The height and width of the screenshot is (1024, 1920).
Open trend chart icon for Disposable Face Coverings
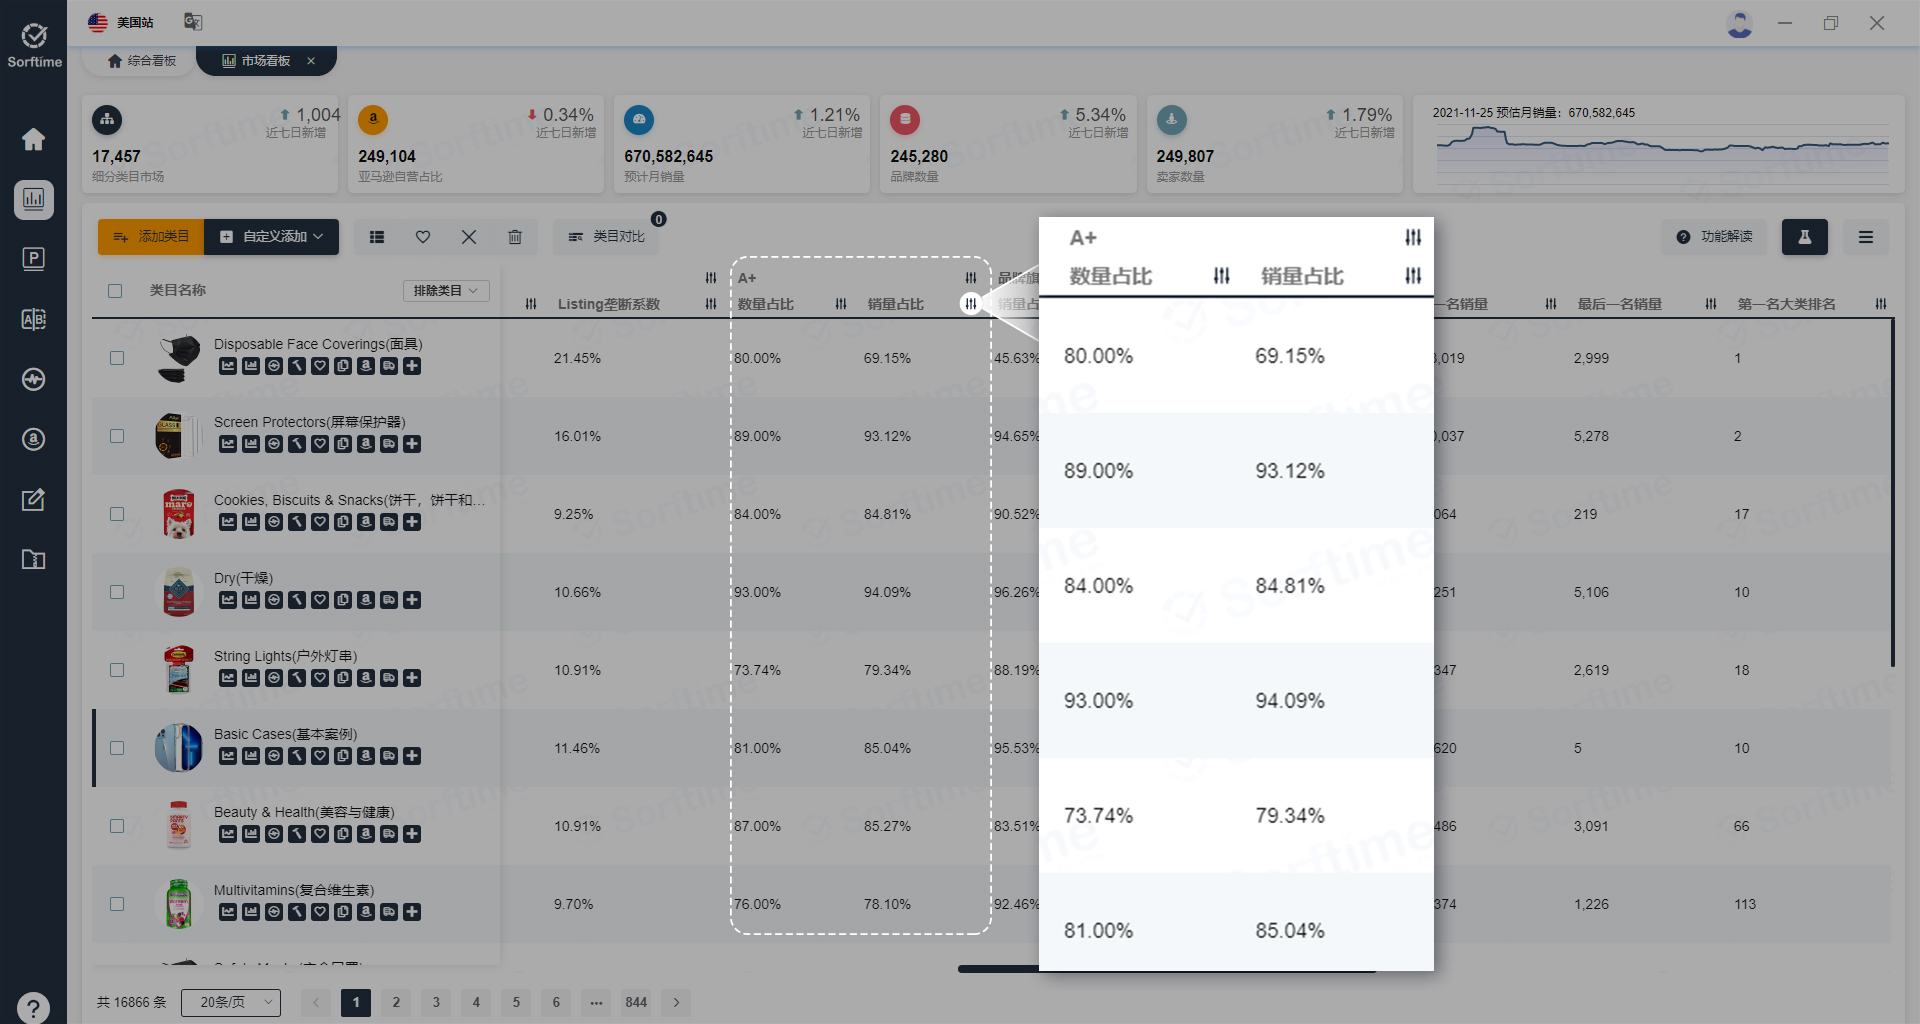[x=228, y=366]
